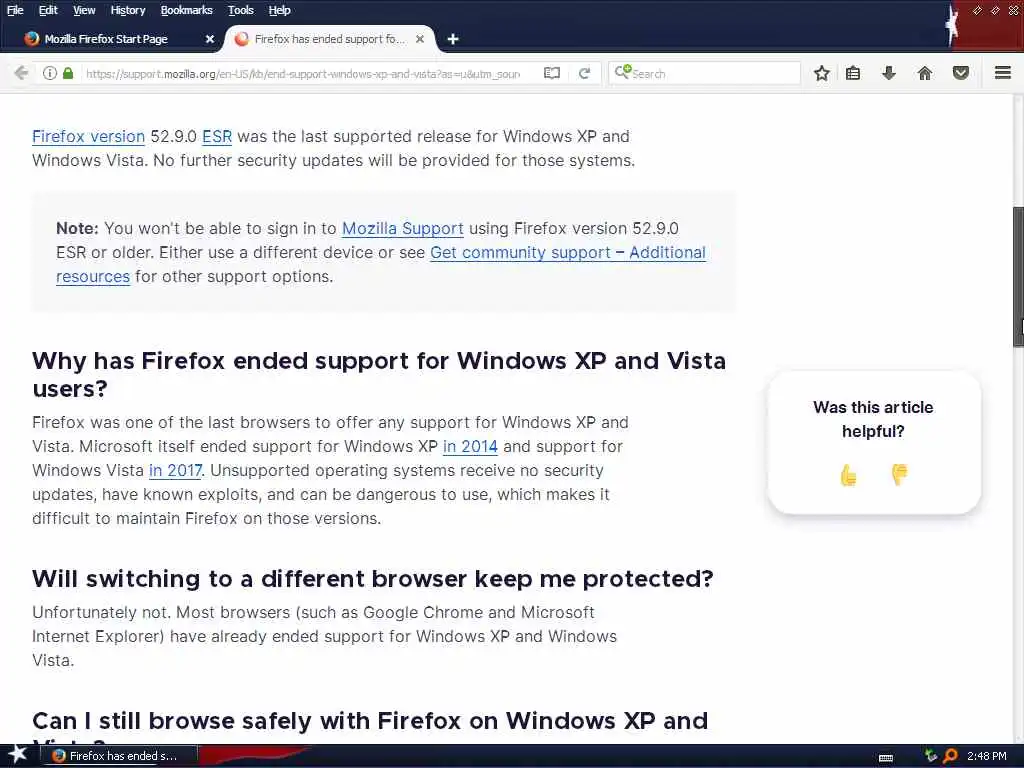Open the Start menu star button
This screenshot has width=1024, height=768.
17,755
